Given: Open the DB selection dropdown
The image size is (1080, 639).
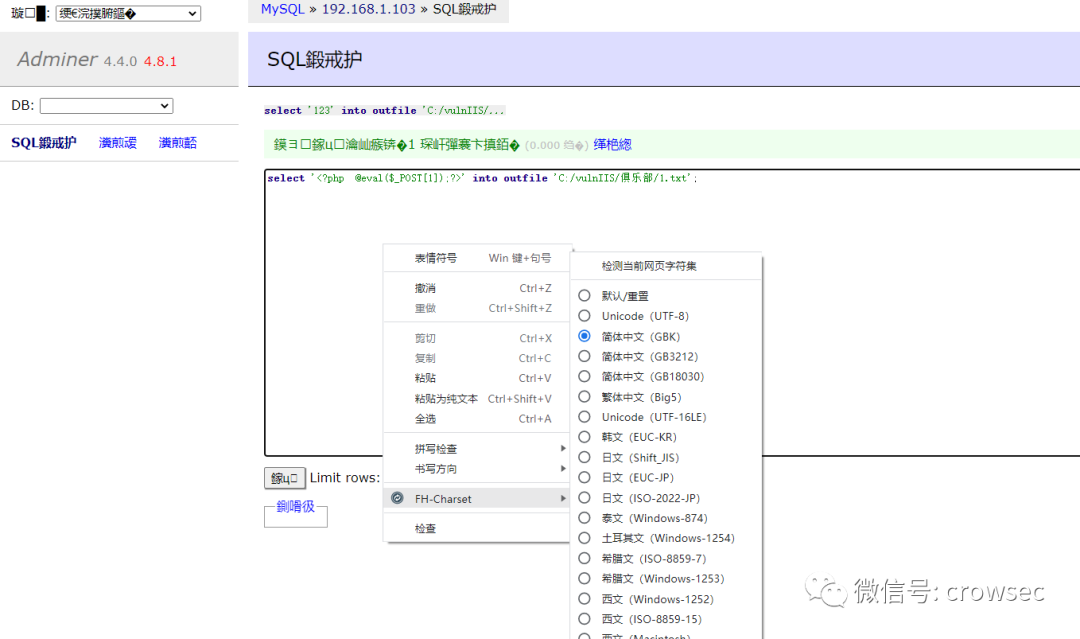Looking at the screenshot, I should click(106, 105).
